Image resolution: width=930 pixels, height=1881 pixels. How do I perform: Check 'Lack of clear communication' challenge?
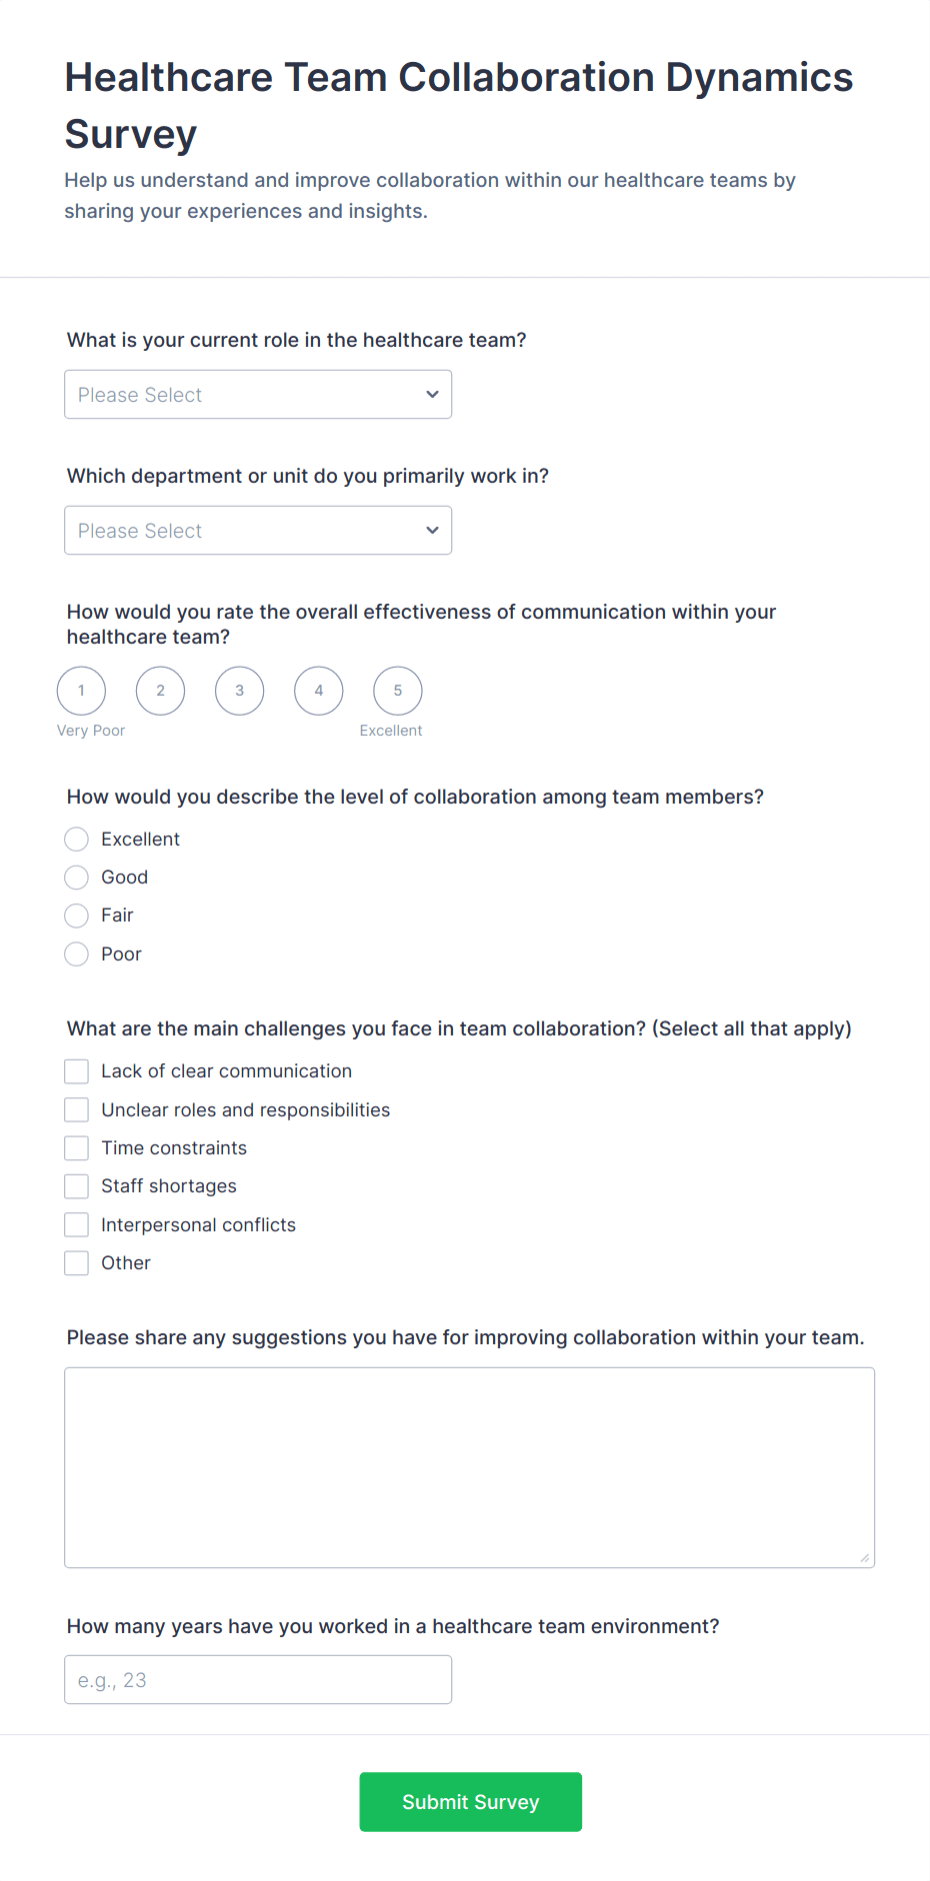pyautogui.click(x=76, y=1071)
